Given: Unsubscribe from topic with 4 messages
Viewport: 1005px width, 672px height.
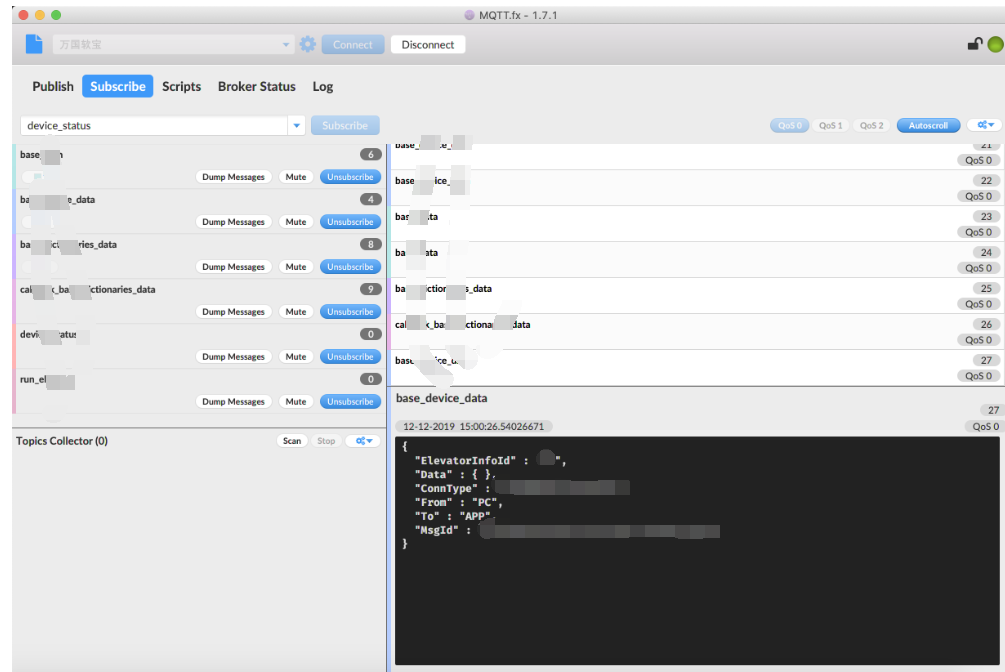Looking at the screenshot, I should pyautogui.click(x=350, y=222).
